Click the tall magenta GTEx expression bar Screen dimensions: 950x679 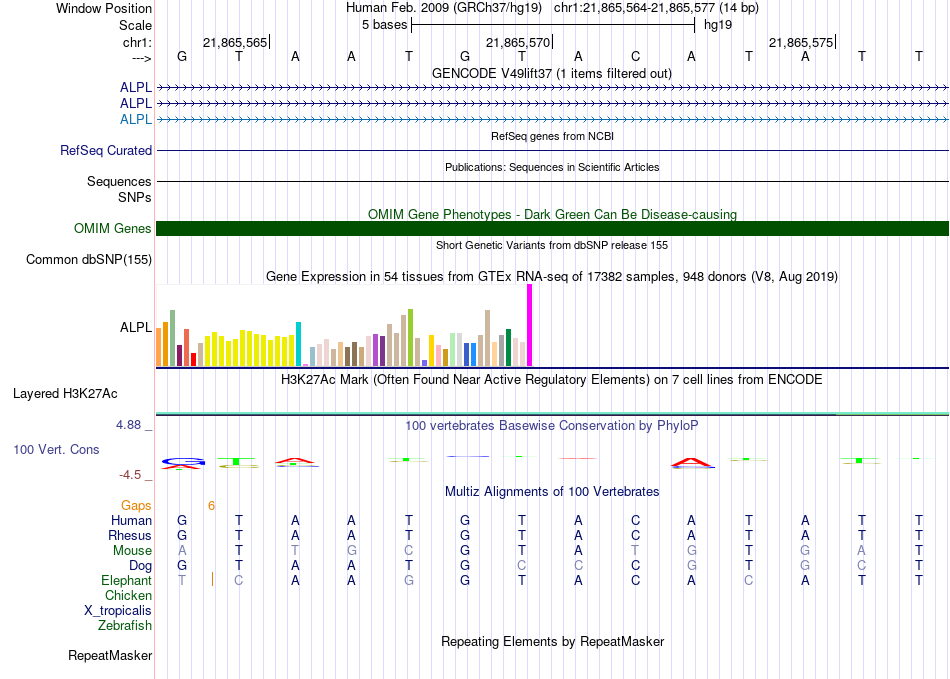click(x=530, y=325)
